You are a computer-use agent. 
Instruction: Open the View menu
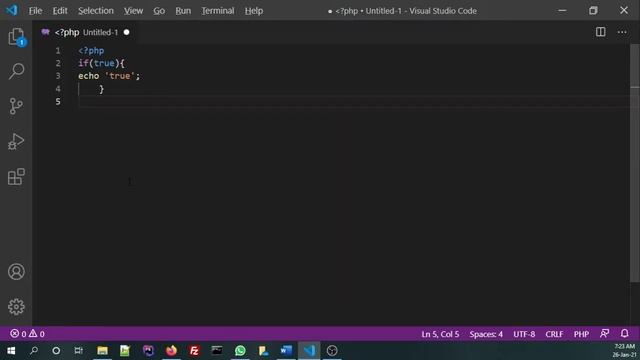point(133,11)
